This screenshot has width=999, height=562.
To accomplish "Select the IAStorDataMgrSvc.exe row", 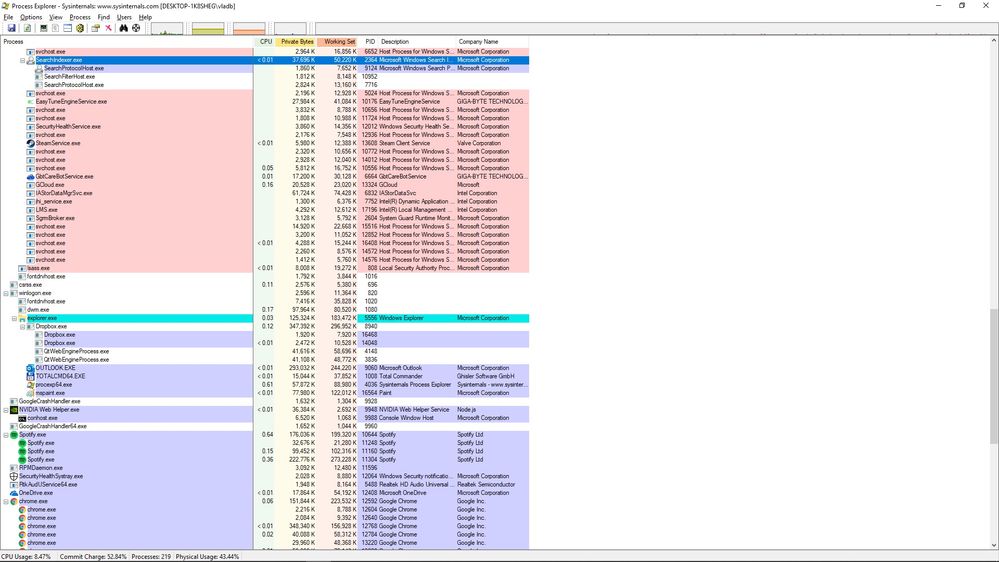I will [x=264, y=193].
